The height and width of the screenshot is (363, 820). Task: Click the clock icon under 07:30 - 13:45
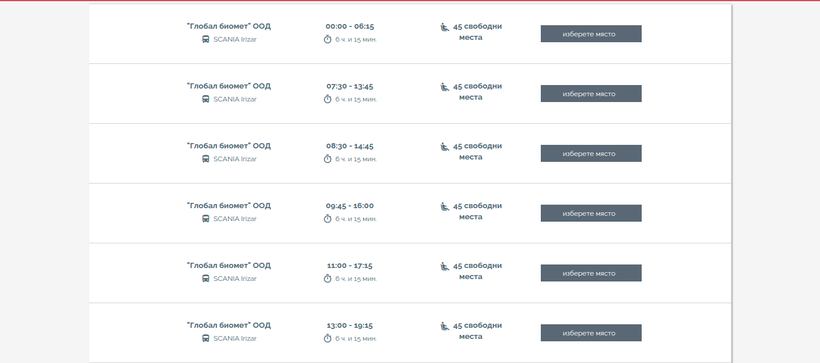click(327, 99)
